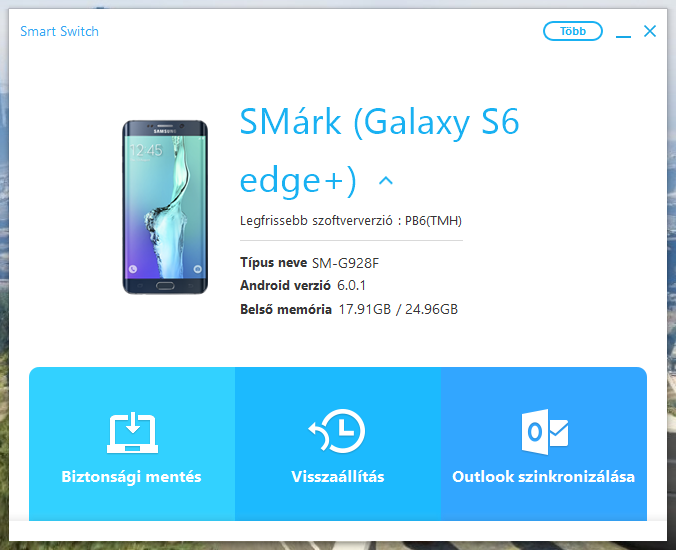Click the Android verzió 6.0.1 entry
The width and height of the screenshot is (676, 550).
[303, 285]
